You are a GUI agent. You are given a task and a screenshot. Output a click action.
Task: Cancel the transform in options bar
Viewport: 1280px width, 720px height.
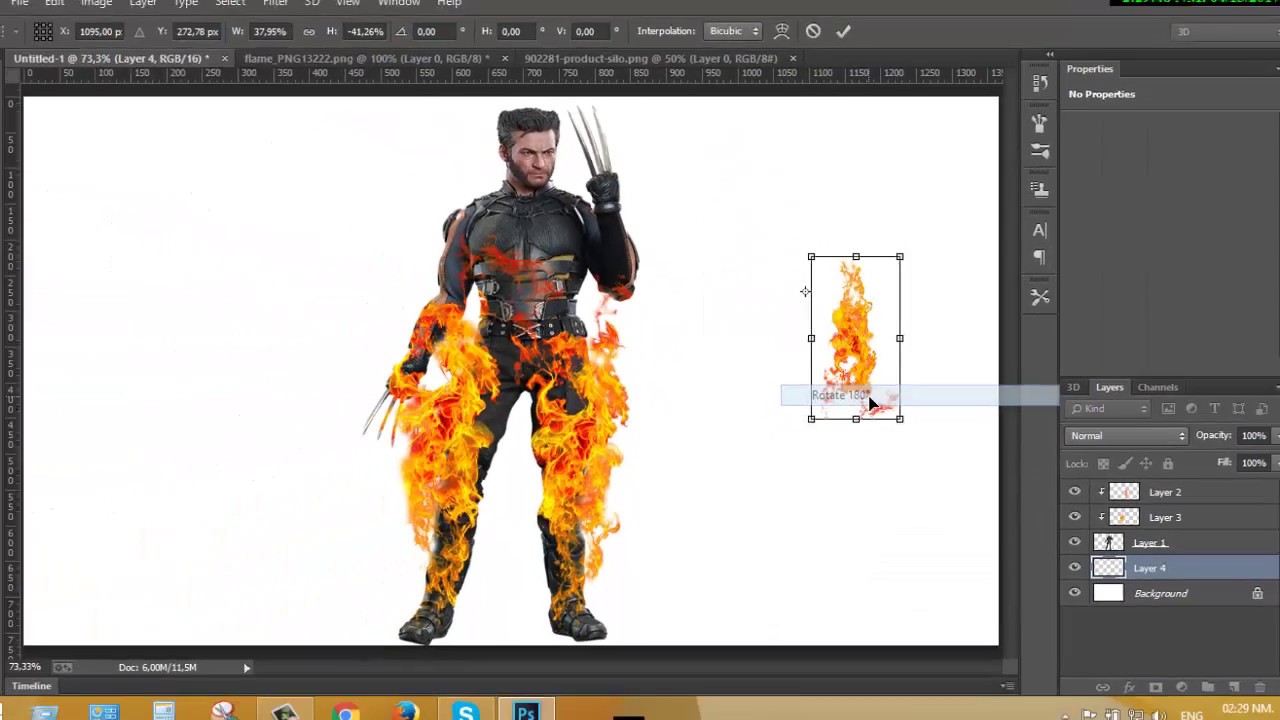coord(813,31)
